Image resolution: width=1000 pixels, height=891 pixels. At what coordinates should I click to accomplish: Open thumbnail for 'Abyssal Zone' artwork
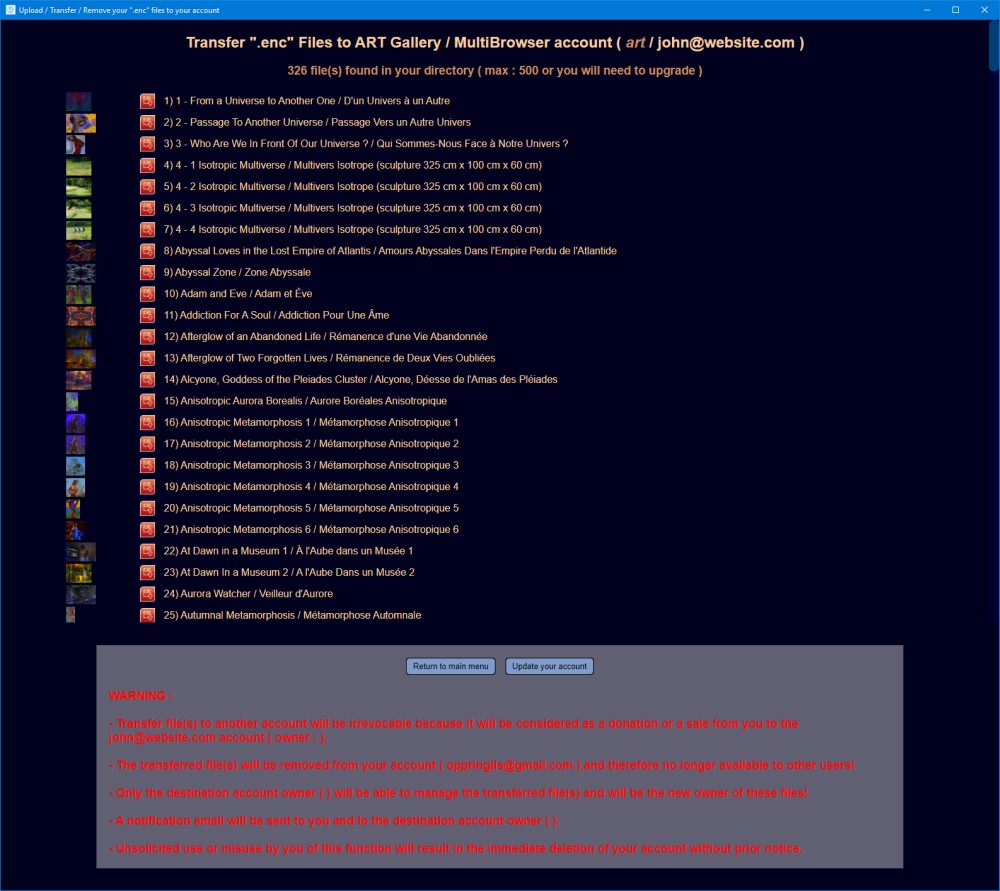click(81, 273)
